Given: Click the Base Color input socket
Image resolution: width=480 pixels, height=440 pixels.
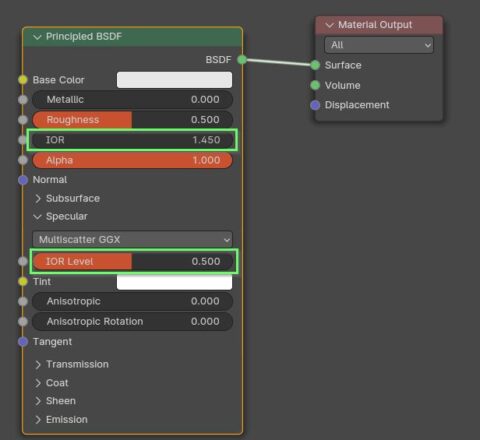Looking at the screenshot, I should (23, 80).
